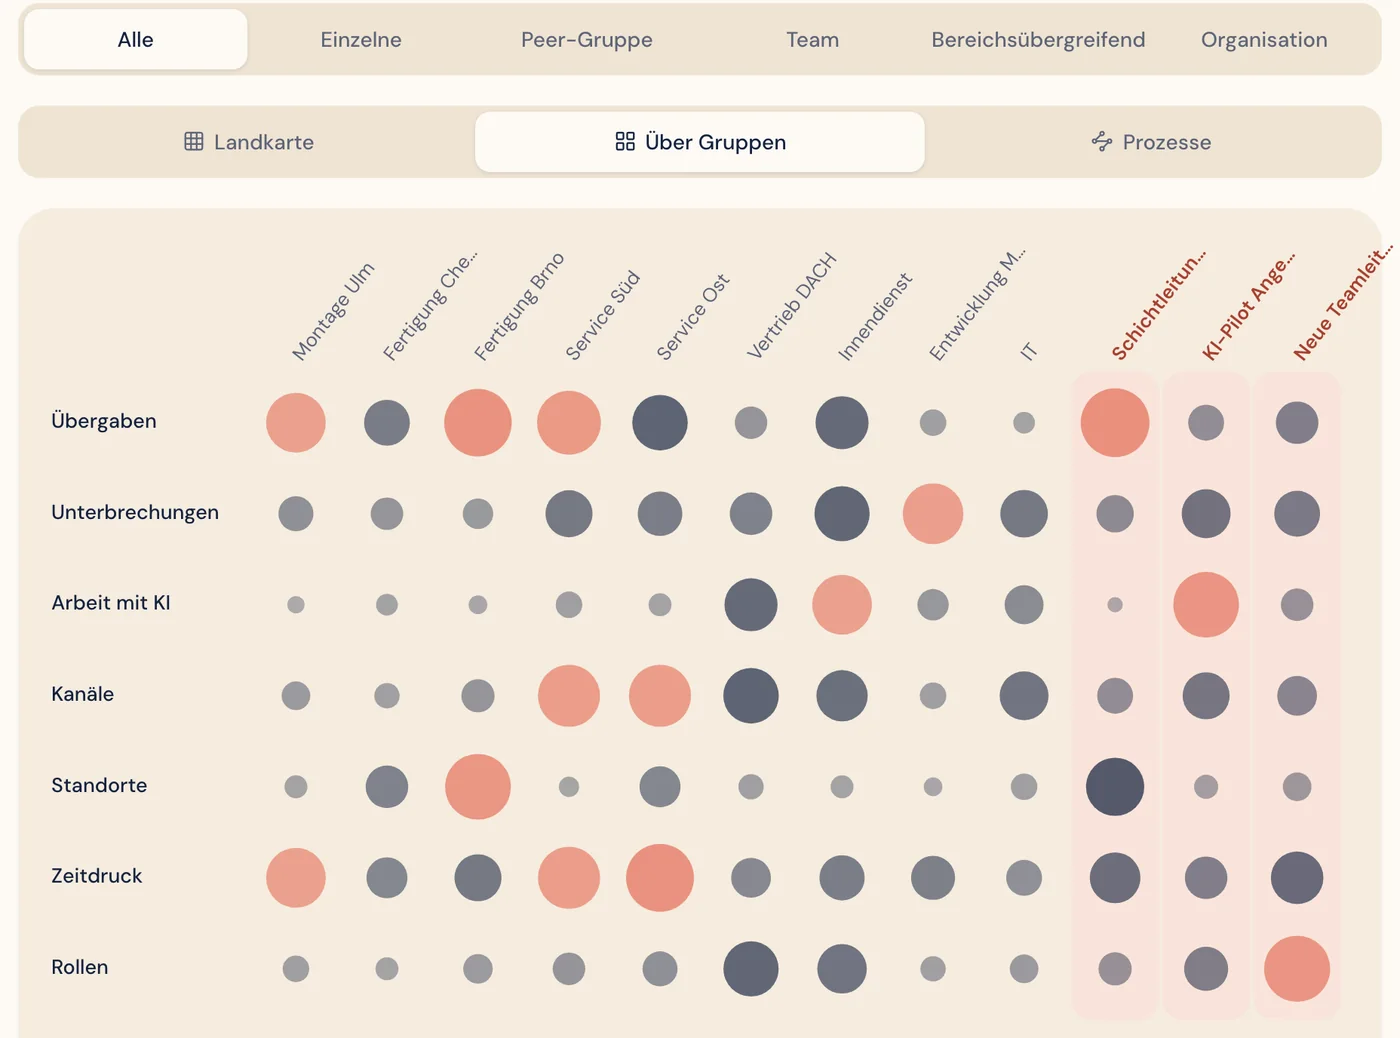1400x1038 pixels.
Task: Switch to the Einzelne tab
Action: (x=361, y=40)
